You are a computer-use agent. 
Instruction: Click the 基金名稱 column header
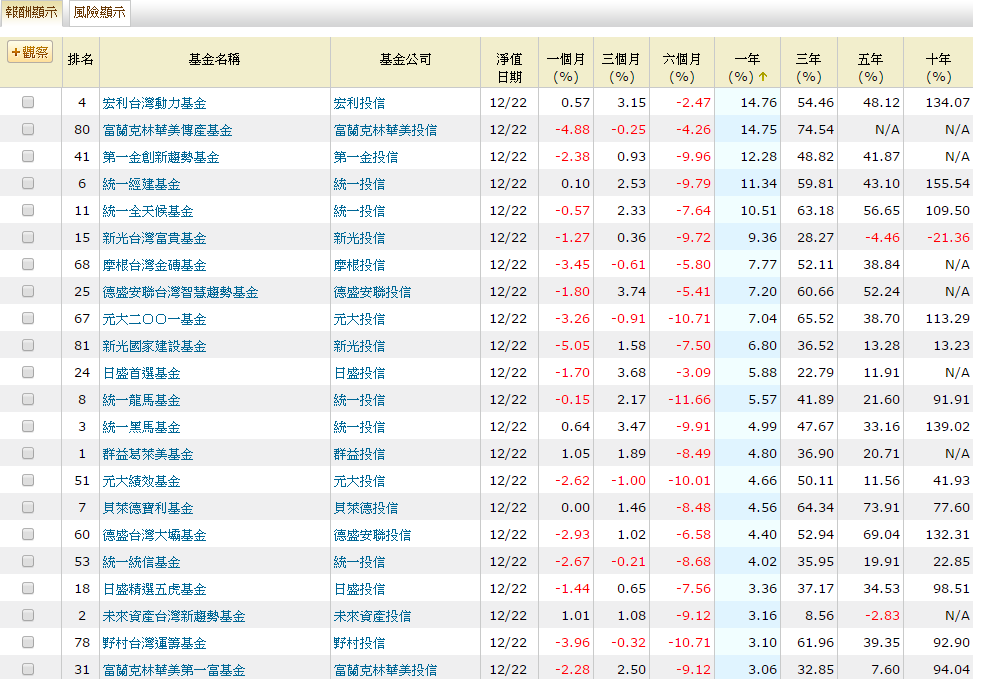tap(214, 60)
